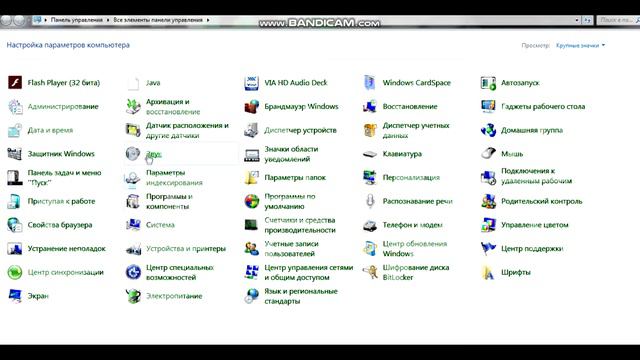The width and height of the screenshot is (640, 360).
Task: Click the Java icon
Action: click(x=133, y=83)
